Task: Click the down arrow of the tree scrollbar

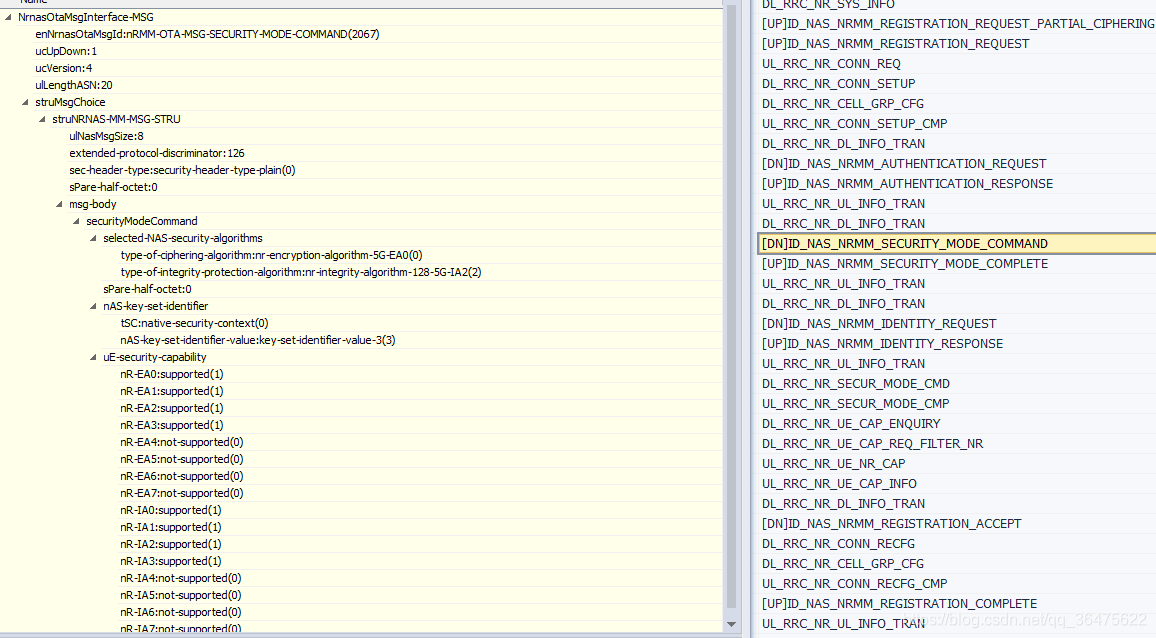Action: (731, 624)
